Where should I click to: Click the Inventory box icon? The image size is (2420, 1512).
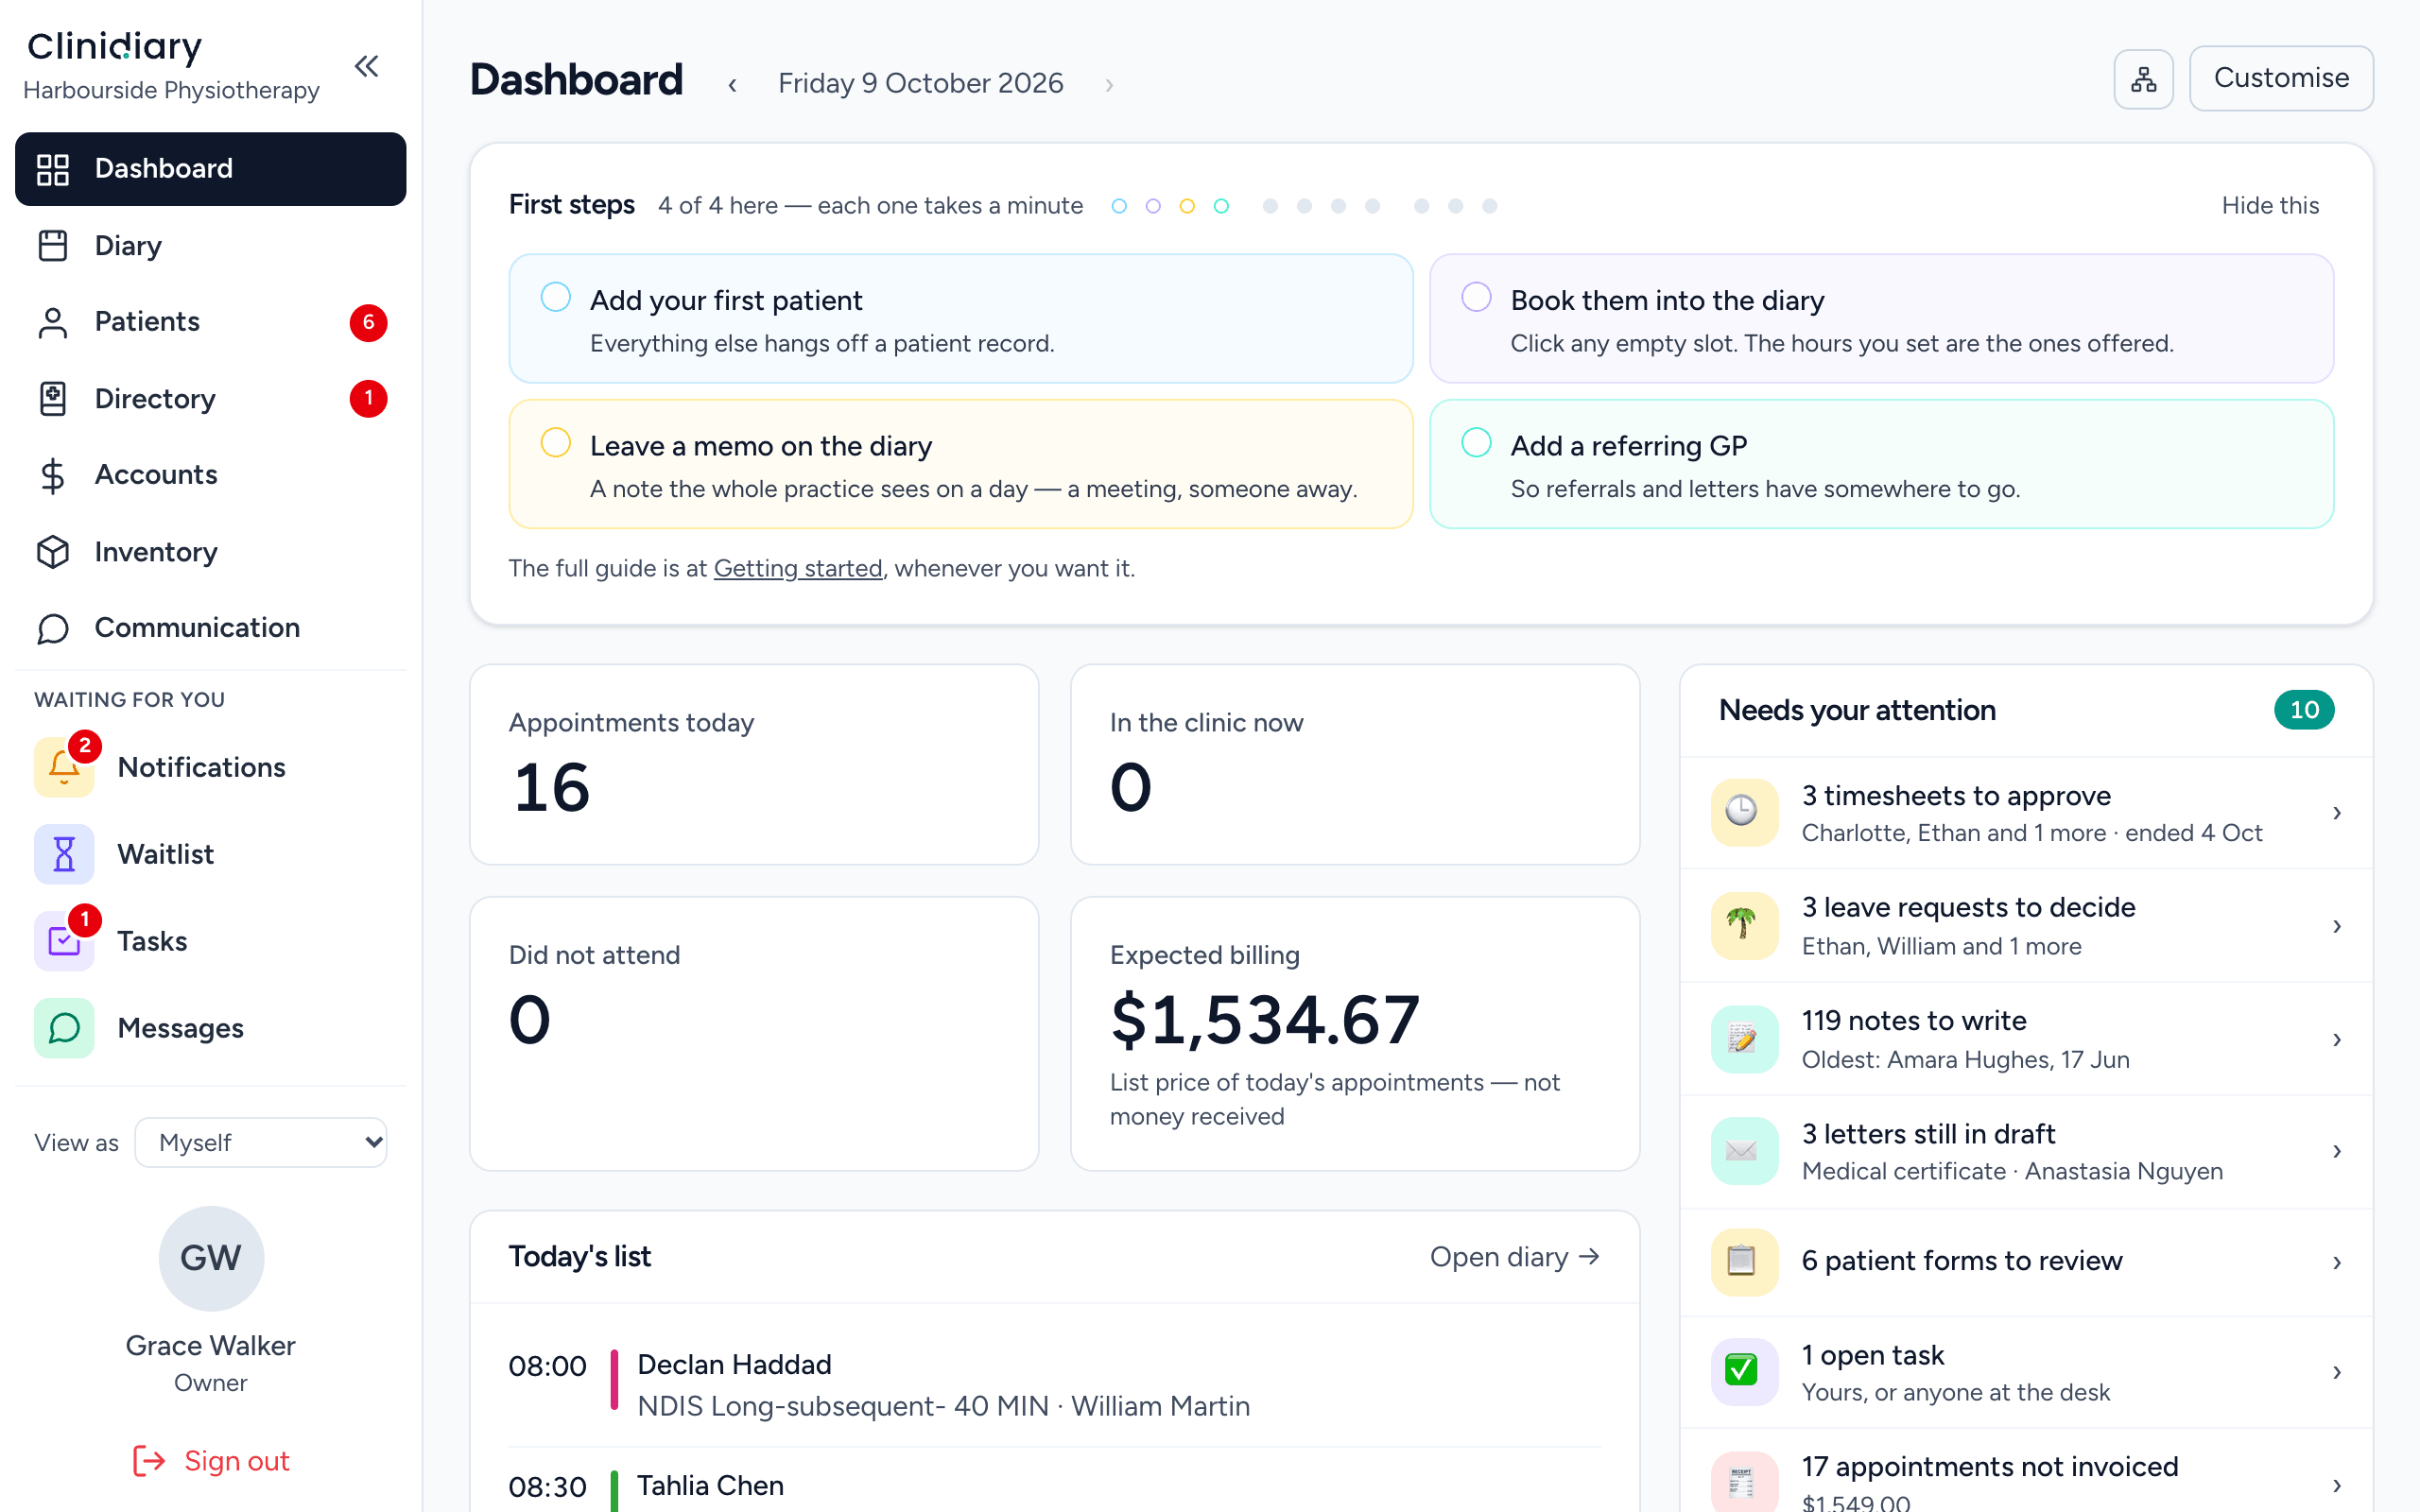53,552
